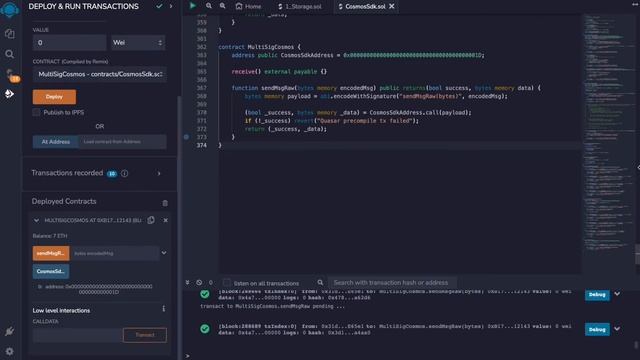Click the editor zoom out icon
The height and width of the screenshot is (360, 640).
tap(209, 6)
